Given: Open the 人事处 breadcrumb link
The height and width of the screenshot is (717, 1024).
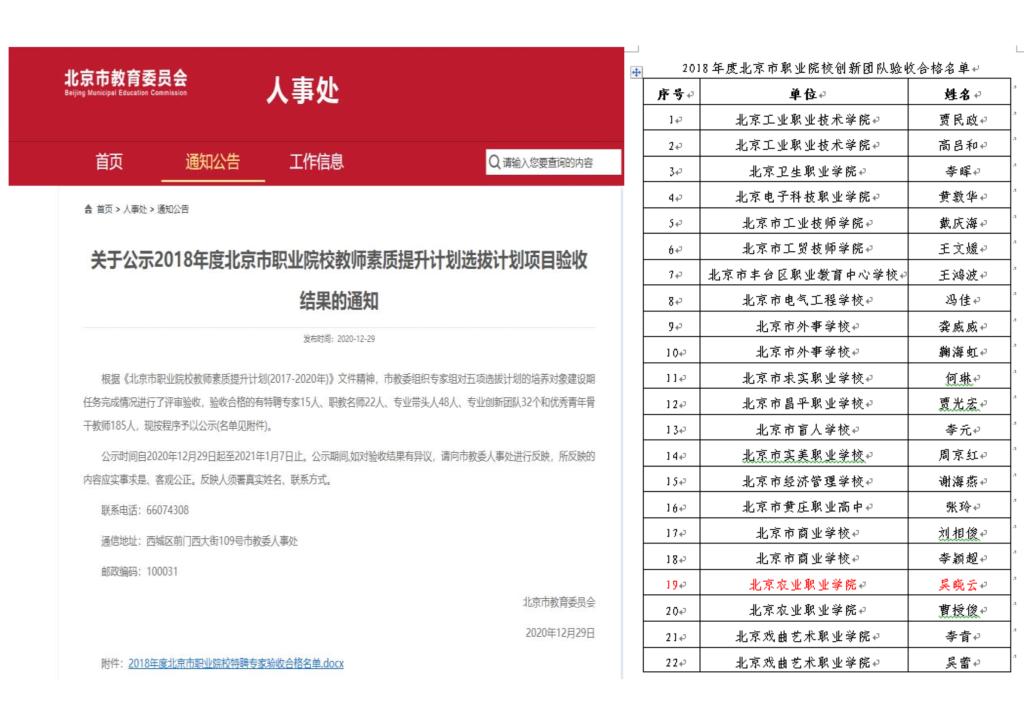Looking at the screenshot, I should (135, 210).
